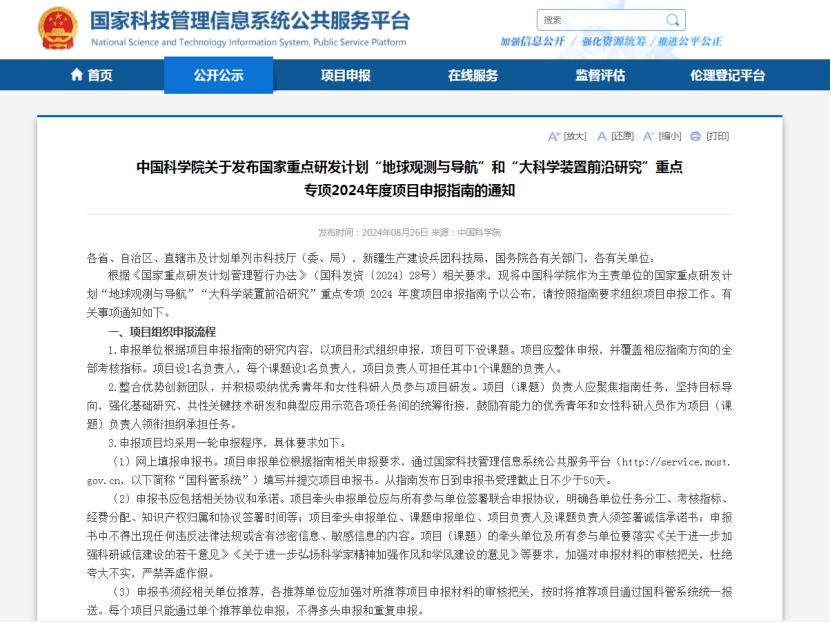Click the [放大] text link
The image size is (831, 623).
[575, 137]
